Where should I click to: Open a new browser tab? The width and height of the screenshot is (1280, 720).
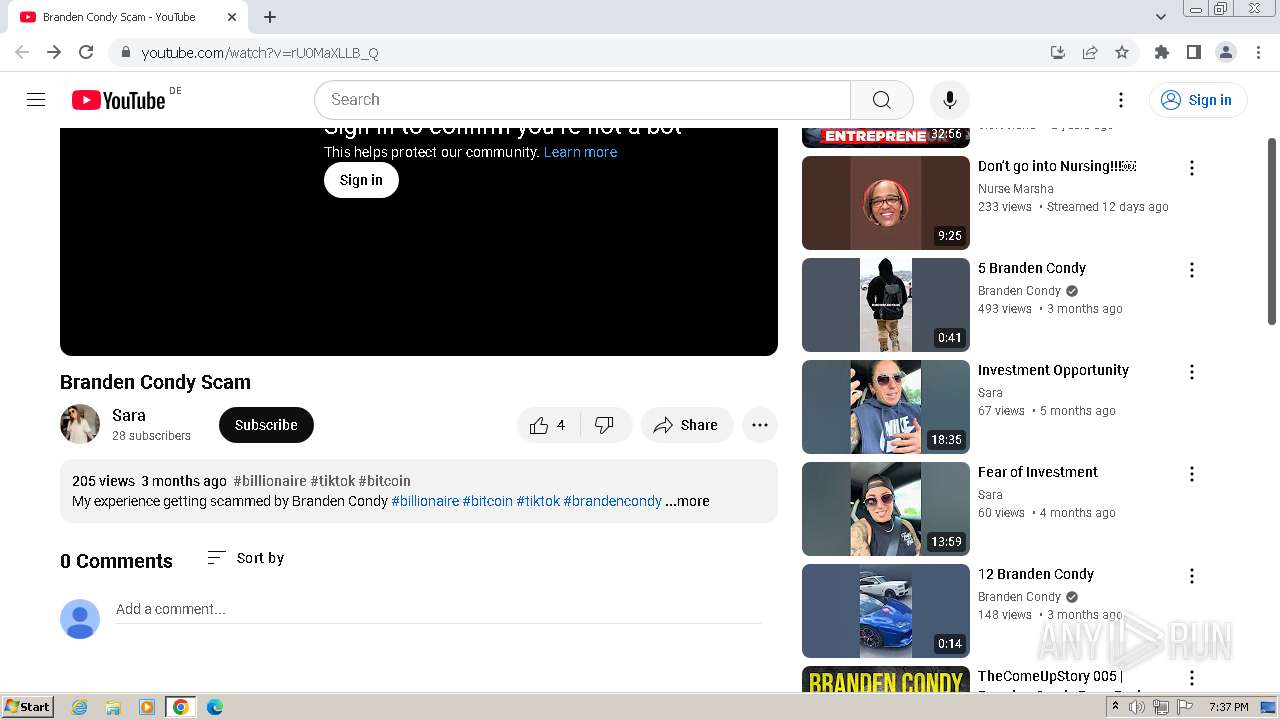270,17
